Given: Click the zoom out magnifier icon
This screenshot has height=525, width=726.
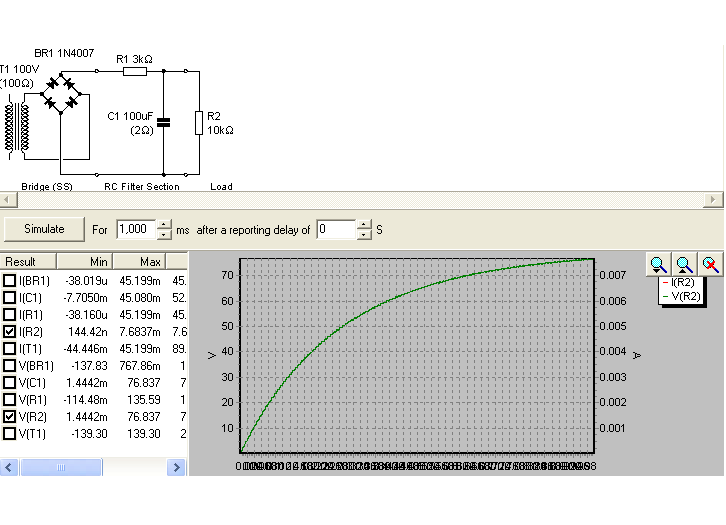Looking at the screenshot, I should (x=684, y=265).
